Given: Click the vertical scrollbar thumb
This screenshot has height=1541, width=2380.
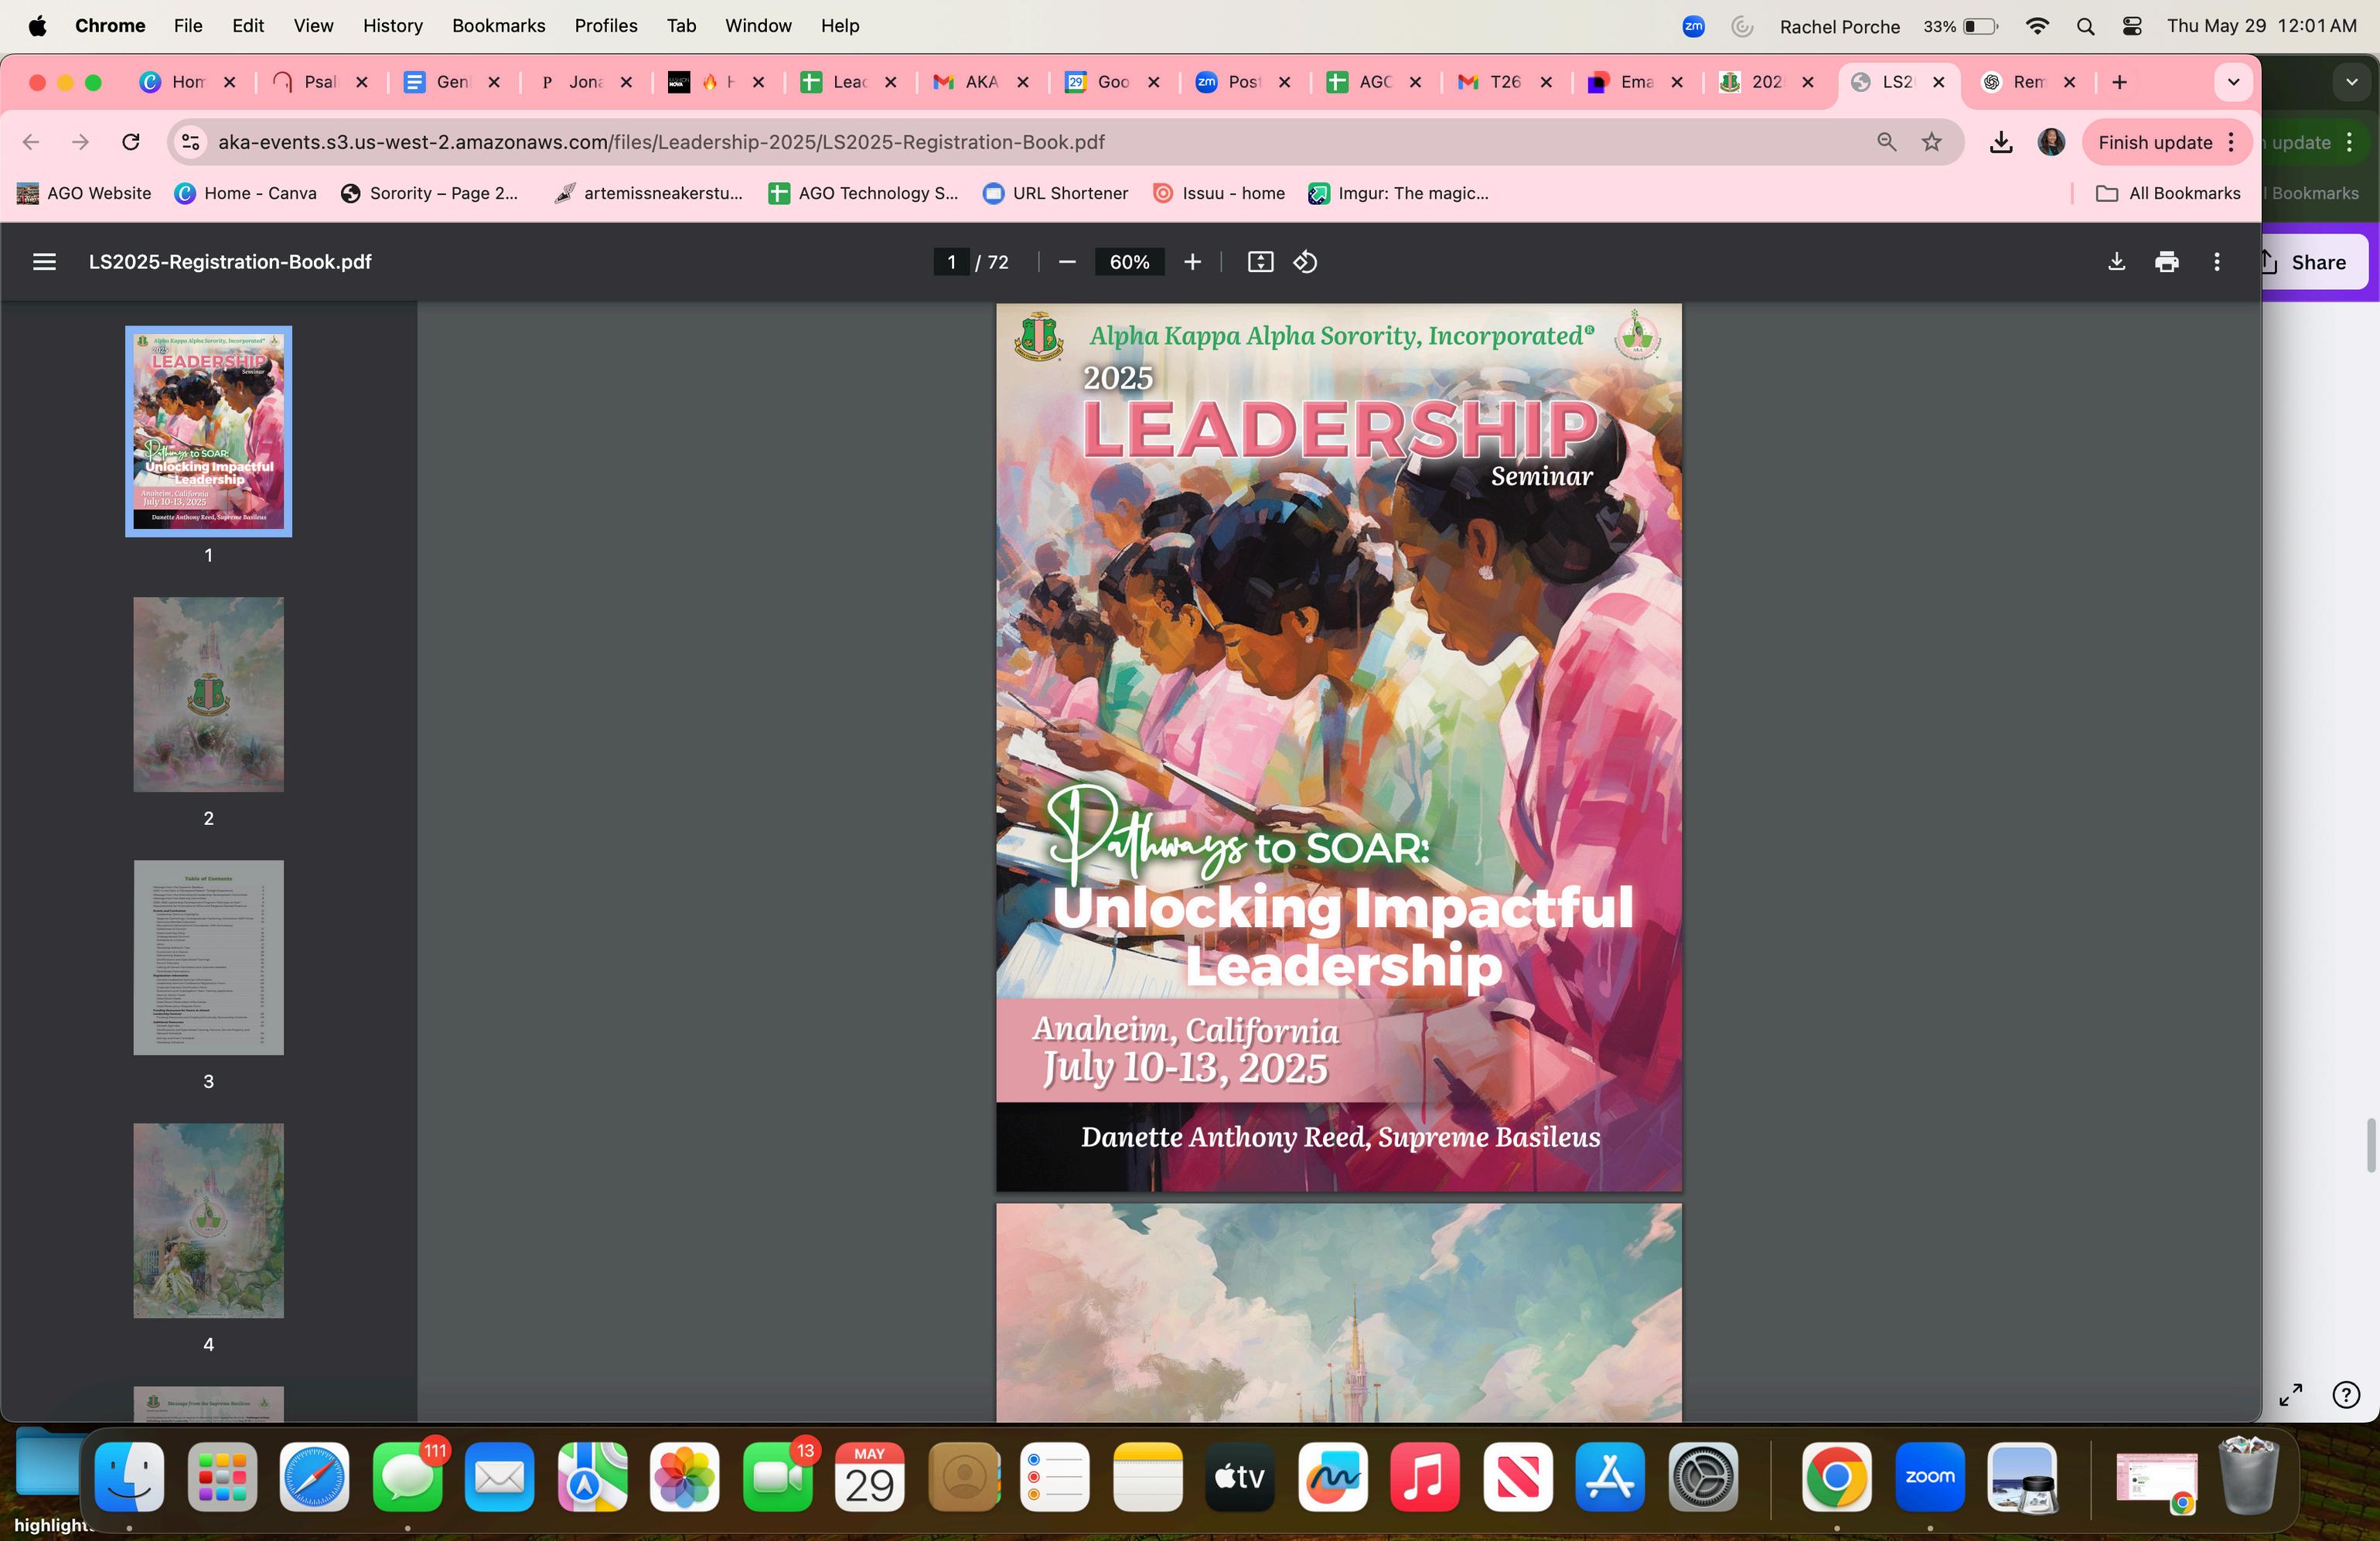Looking at the screenshot, I should (2371, 1145).
